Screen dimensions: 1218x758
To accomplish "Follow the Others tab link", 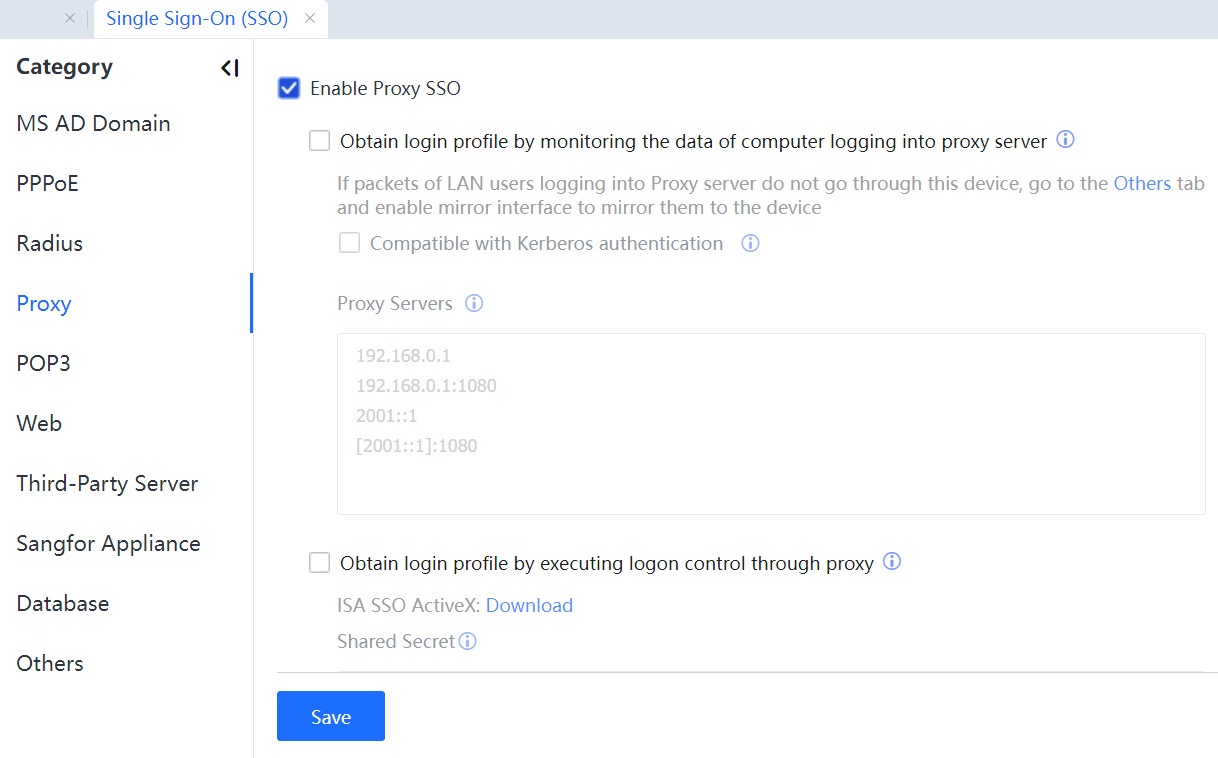I will [1142, 183].
